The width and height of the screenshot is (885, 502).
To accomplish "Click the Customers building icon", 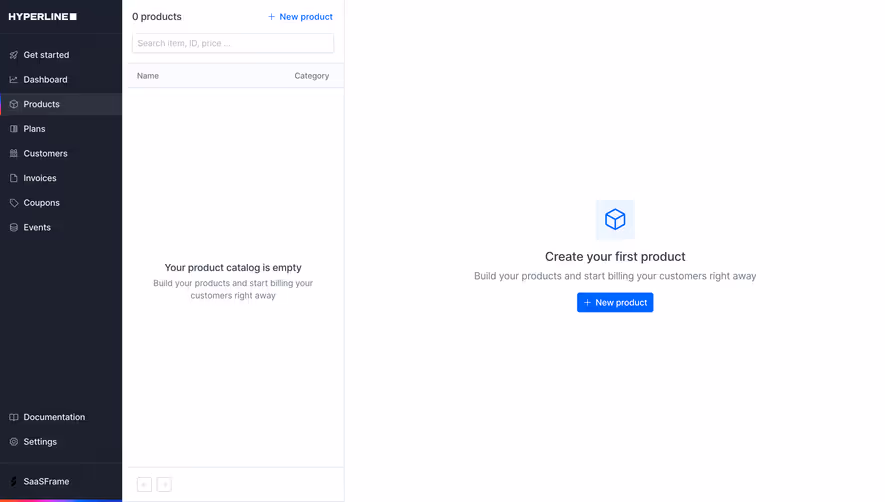I will [x=14, y=153].
